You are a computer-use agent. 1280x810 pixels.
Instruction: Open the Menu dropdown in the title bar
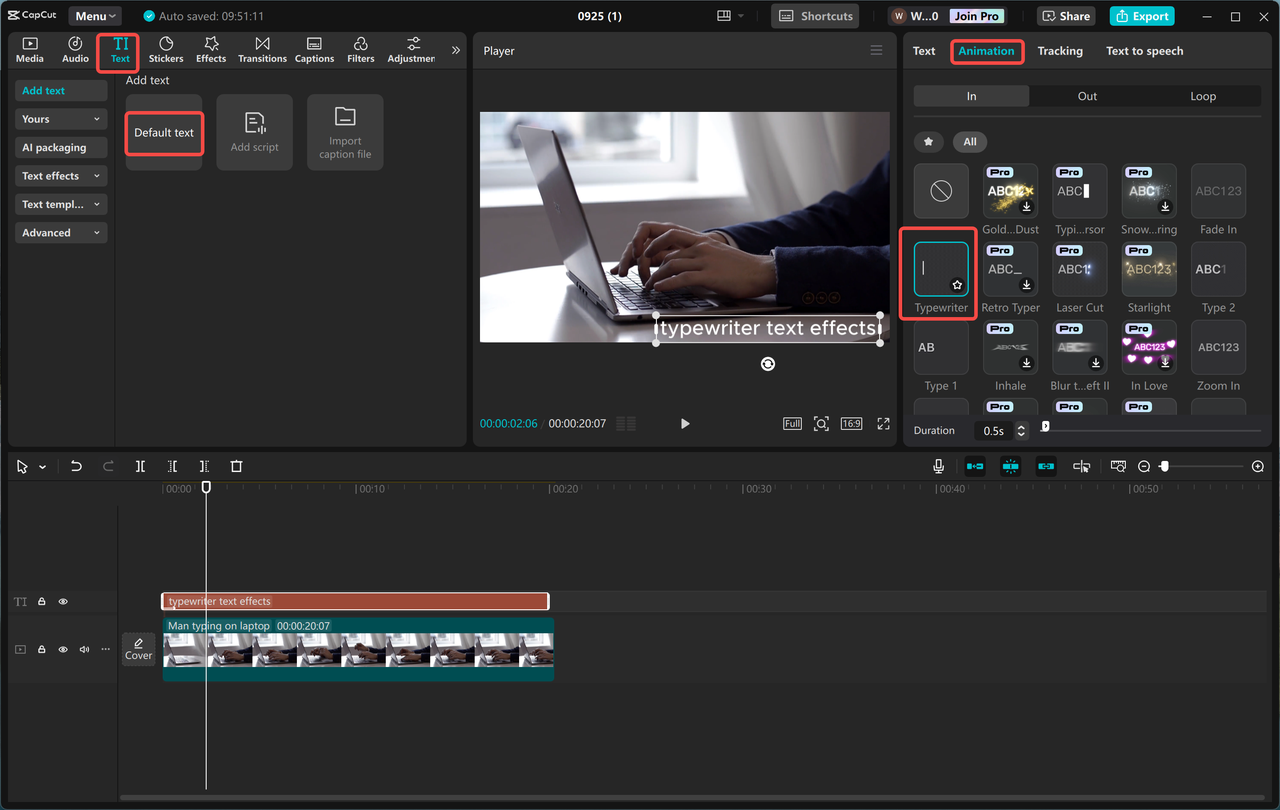[x=93, y=15]
